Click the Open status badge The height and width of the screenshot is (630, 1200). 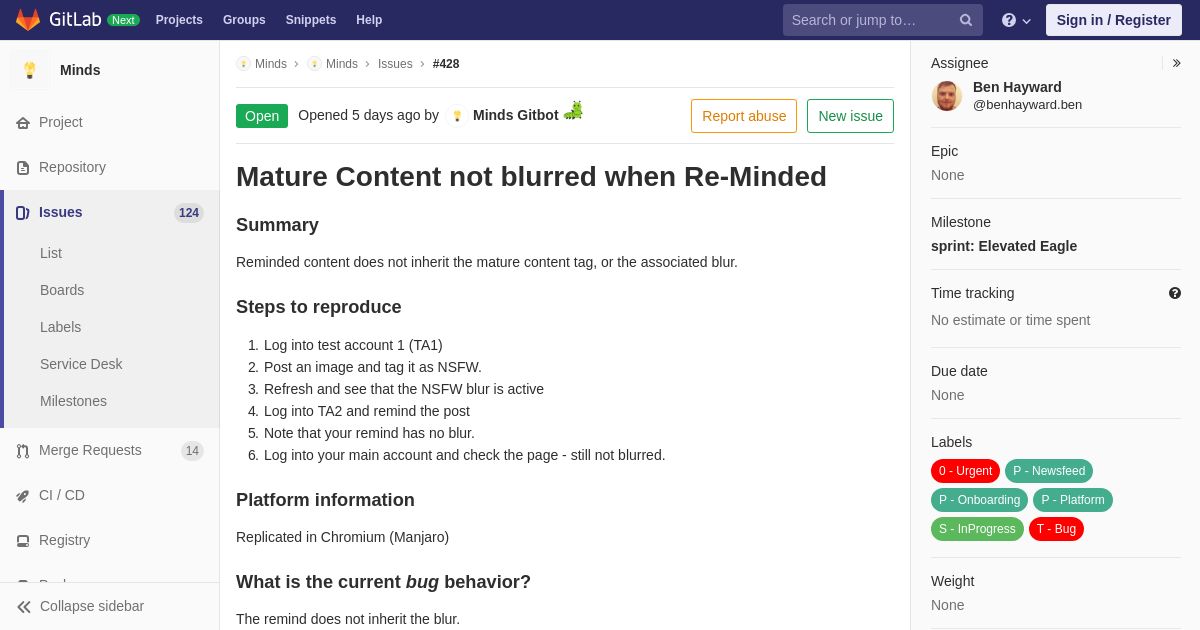(x=262, y=116)
